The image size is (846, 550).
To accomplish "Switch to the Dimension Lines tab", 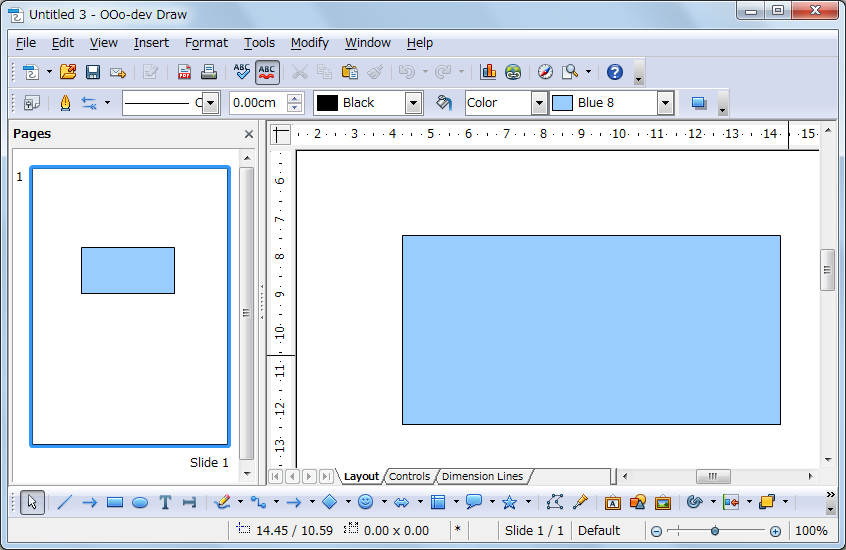I will click(x=482, y=477).
